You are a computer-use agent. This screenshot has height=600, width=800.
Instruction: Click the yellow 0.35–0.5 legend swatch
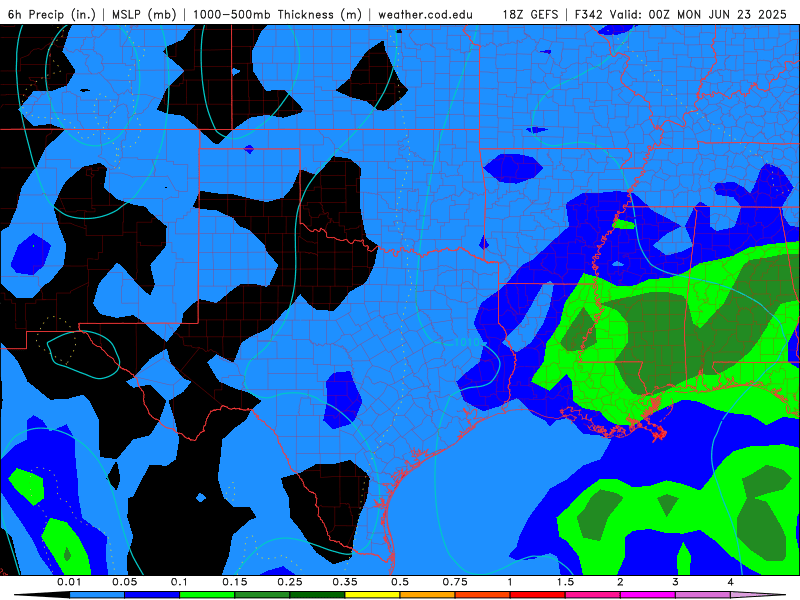tap(372, 595)
